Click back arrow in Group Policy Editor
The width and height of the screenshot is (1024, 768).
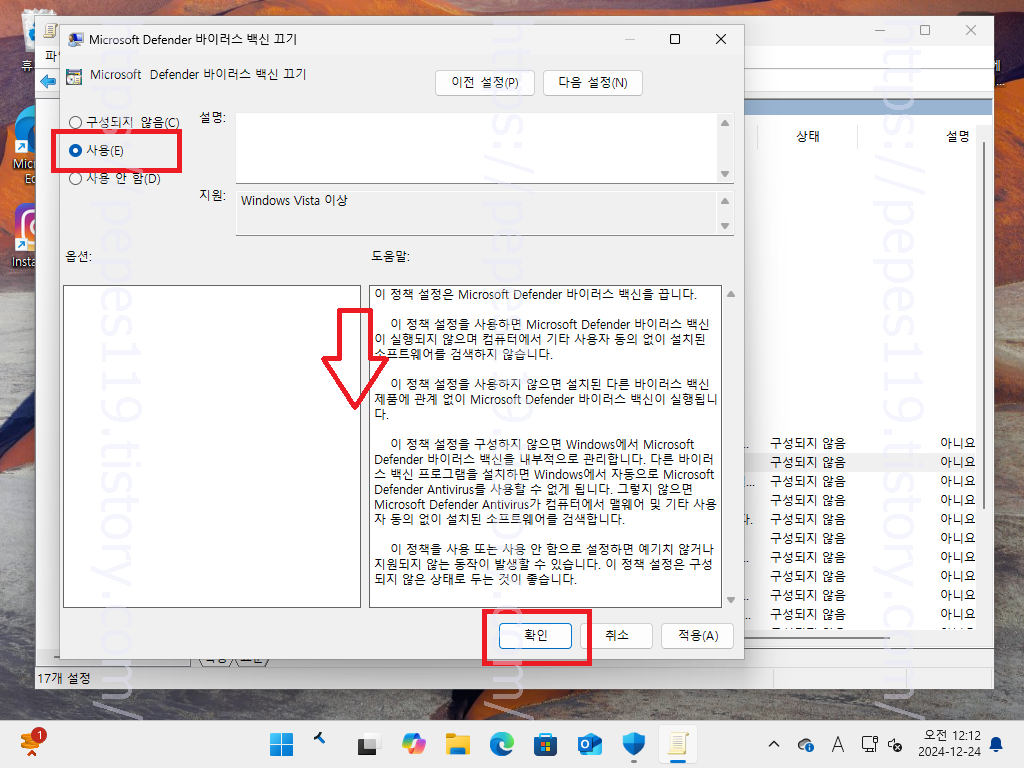(48, 81)
